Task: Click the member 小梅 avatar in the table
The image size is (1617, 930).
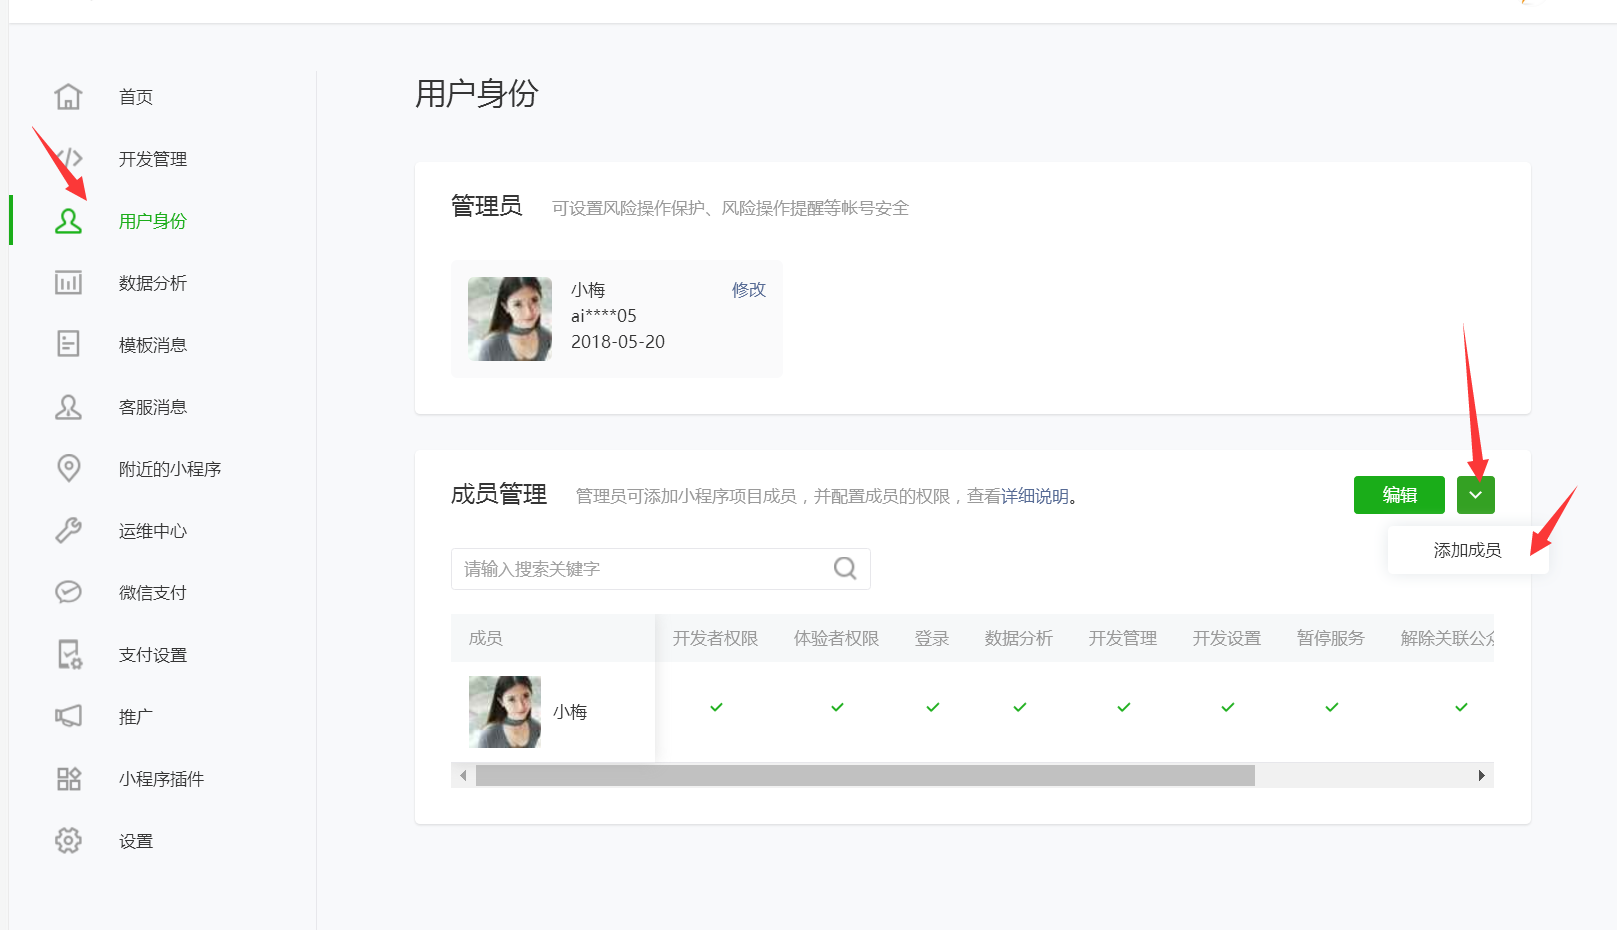Action: [x=505, y=712]
